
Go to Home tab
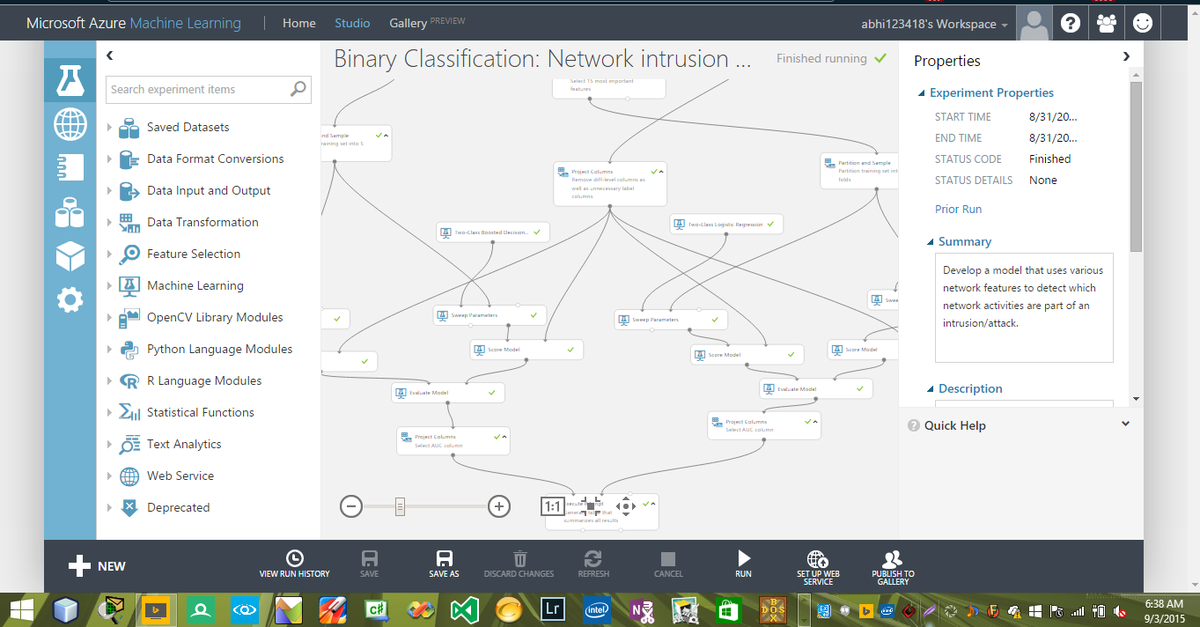coord(299,23)
